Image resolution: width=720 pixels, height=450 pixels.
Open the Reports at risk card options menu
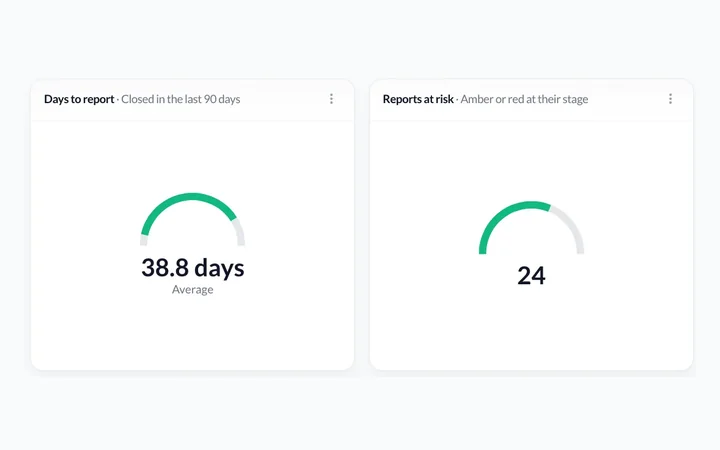pyautogui.click(x=670, y=99)
